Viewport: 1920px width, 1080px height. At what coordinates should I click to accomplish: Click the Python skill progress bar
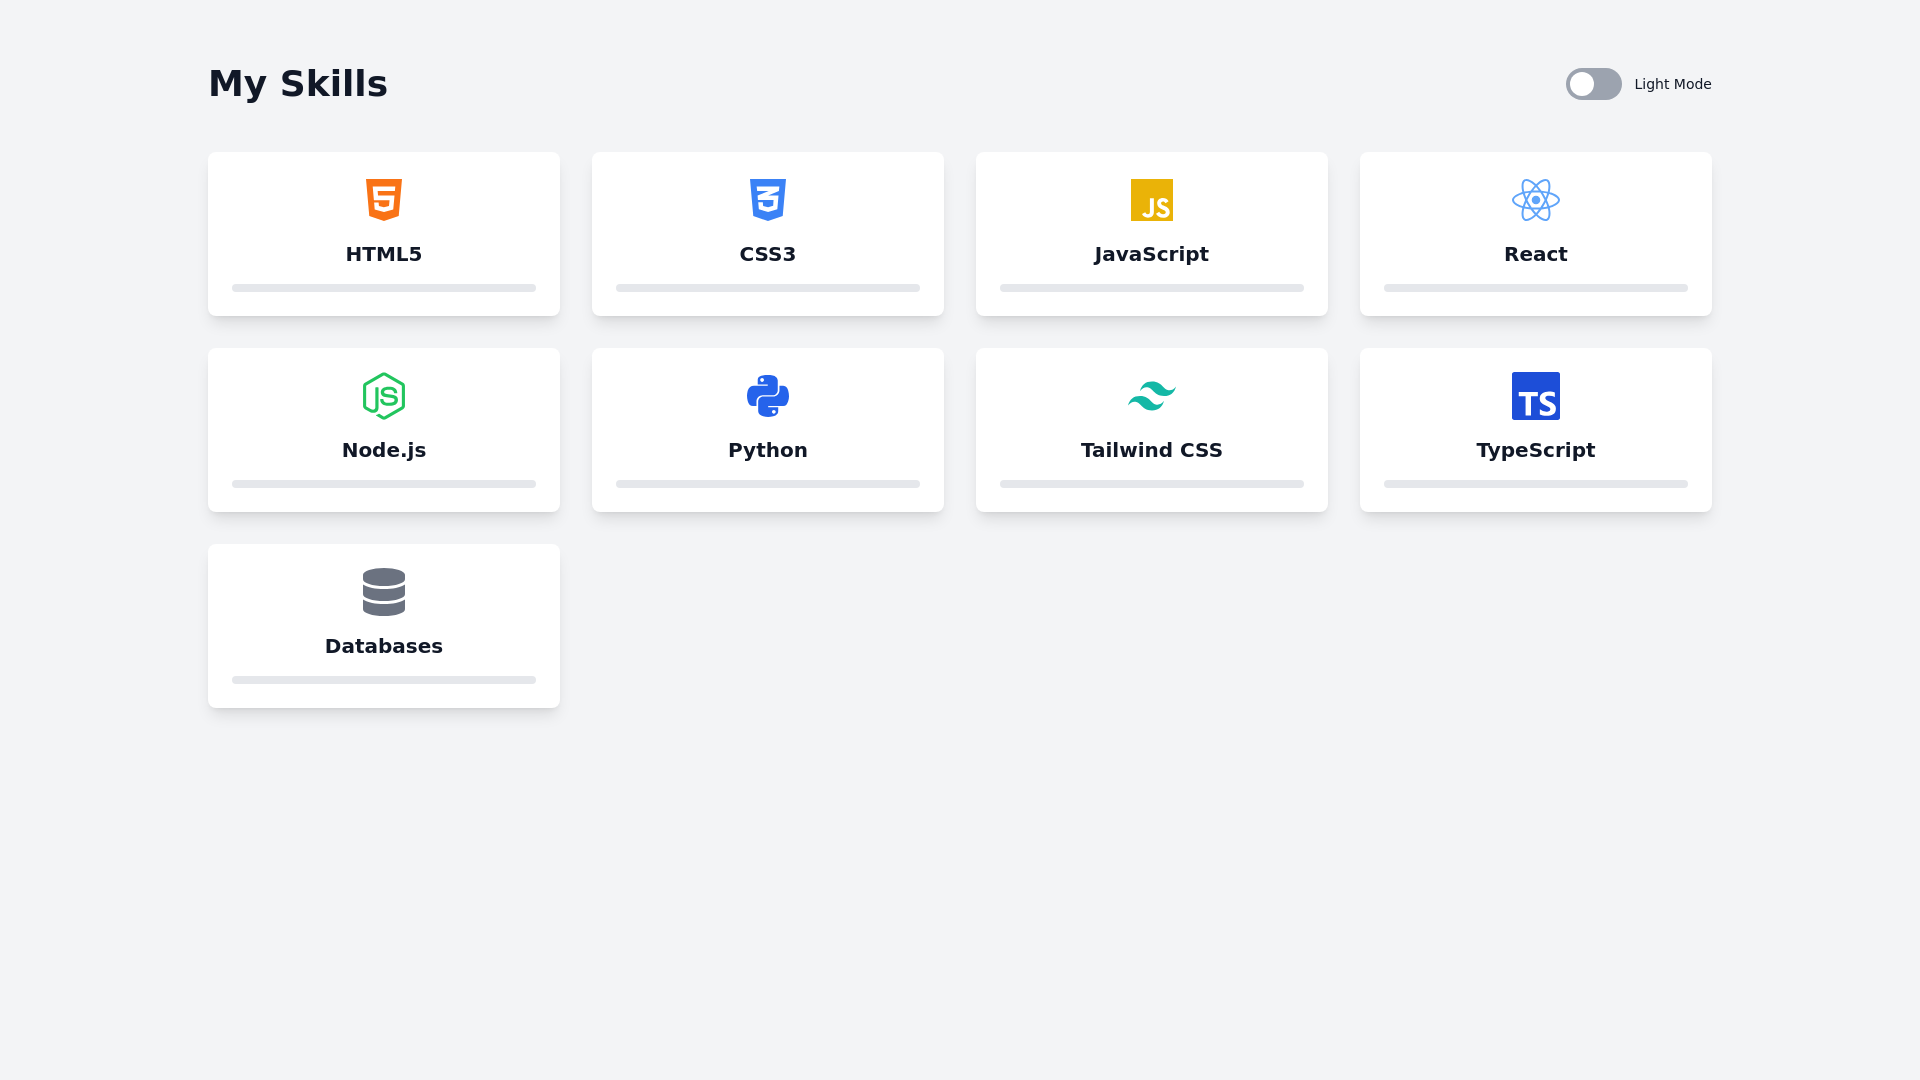(x=768, y=484)
